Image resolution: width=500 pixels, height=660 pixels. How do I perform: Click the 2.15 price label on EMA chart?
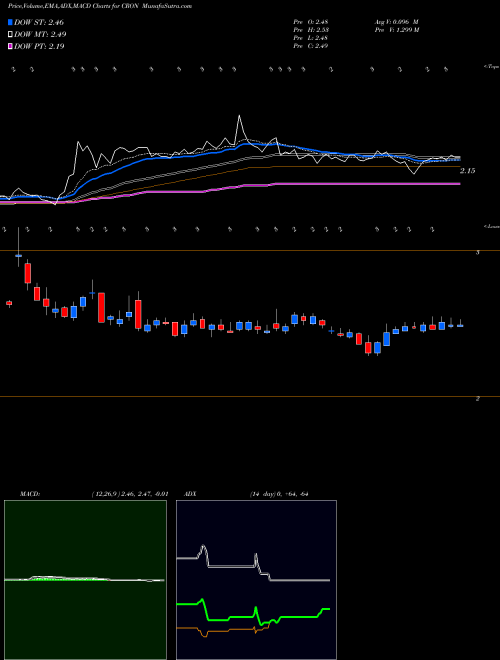467,171
